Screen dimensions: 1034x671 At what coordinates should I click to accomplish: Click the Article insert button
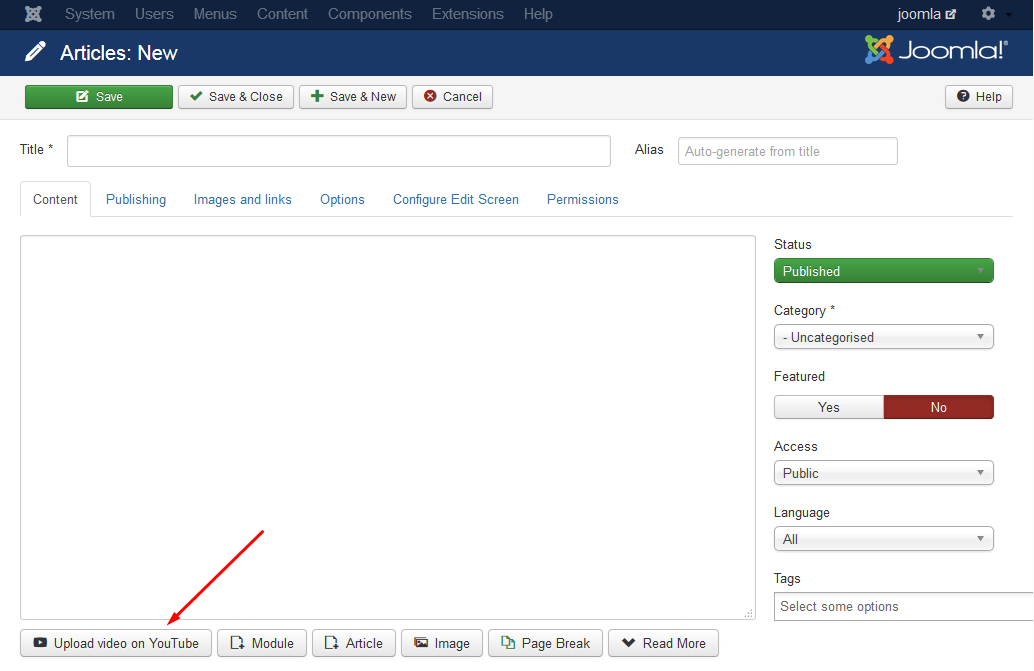(354, 643)
